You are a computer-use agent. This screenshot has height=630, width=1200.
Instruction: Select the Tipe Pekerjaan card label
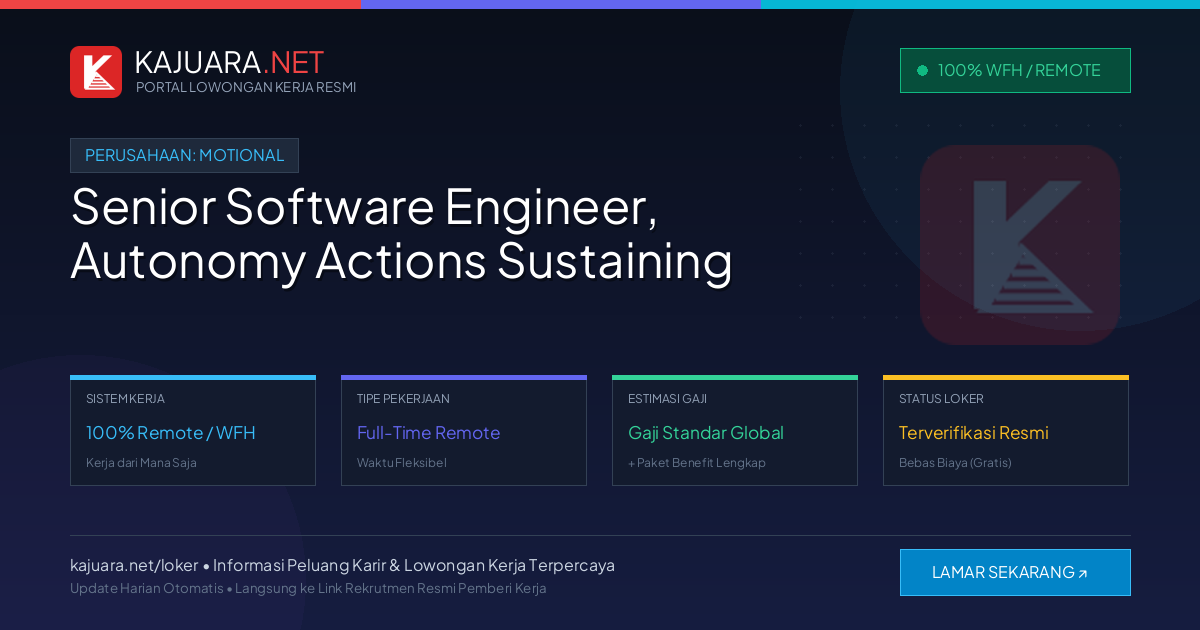coord(403,398)
